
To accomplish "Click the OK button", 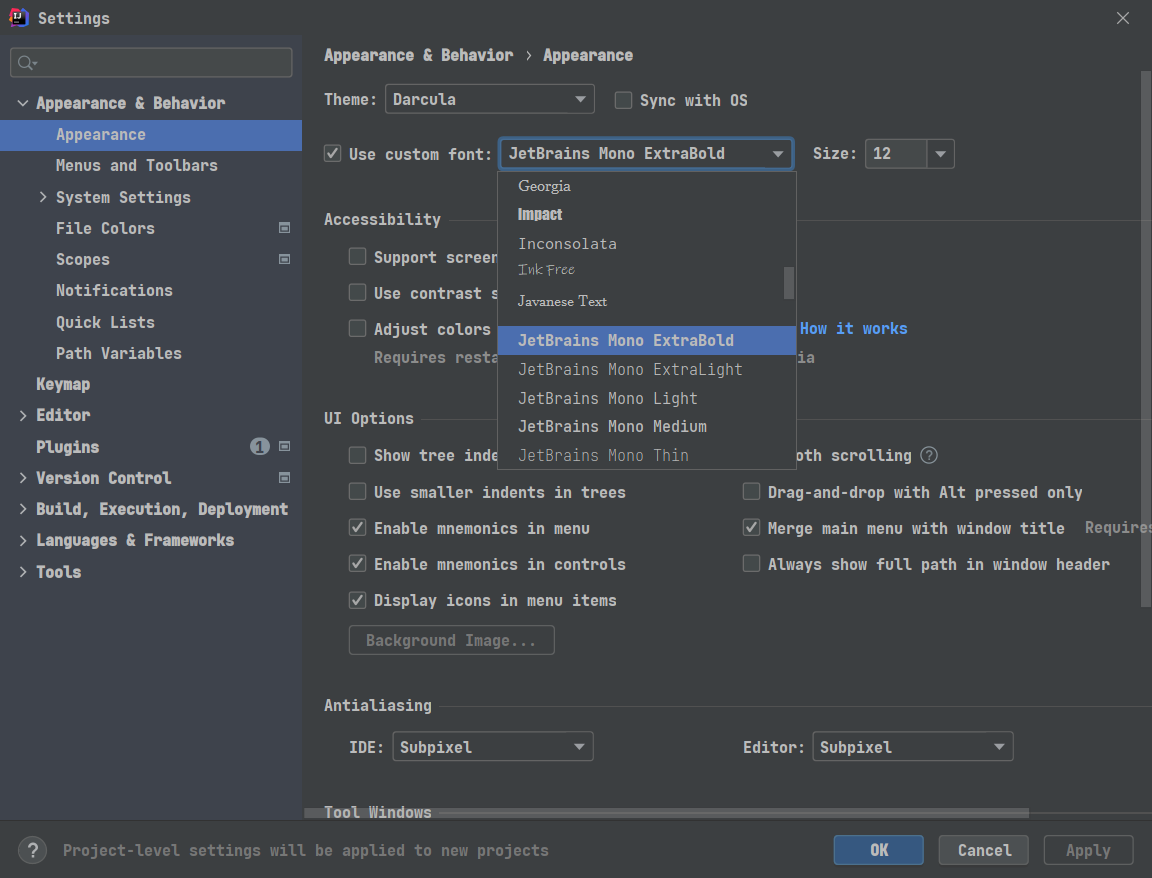I will coord(879,850).
